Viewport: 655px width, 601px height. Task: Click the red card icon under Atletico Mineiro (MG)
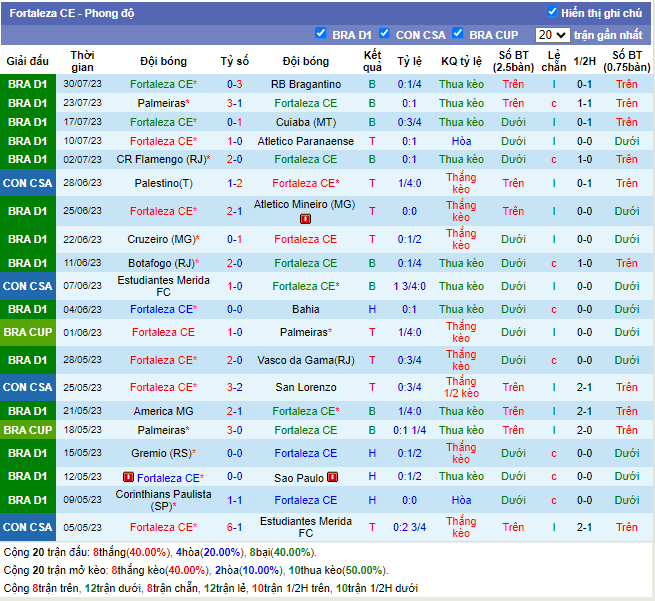[x=306, y=218]
